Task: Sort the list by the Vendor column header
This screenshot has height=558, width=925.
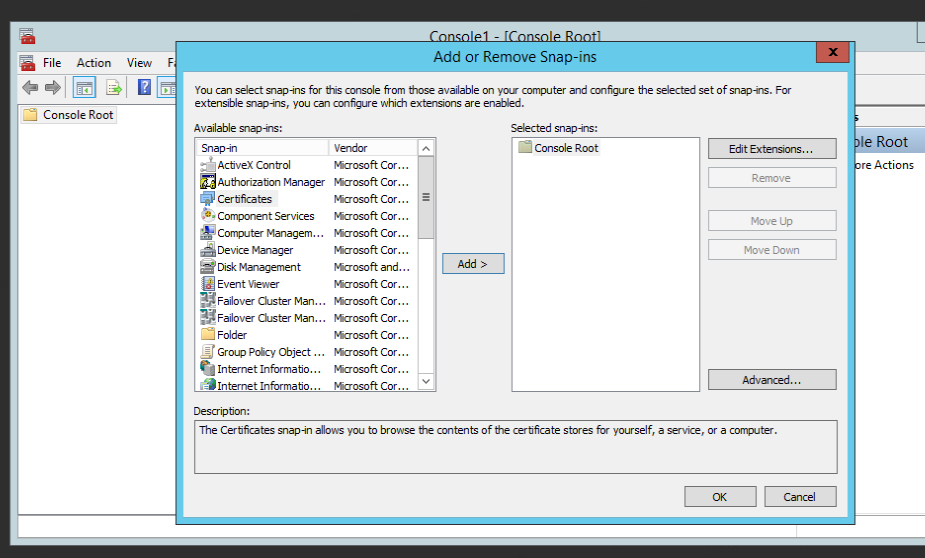Action: [x=370, y=148]
